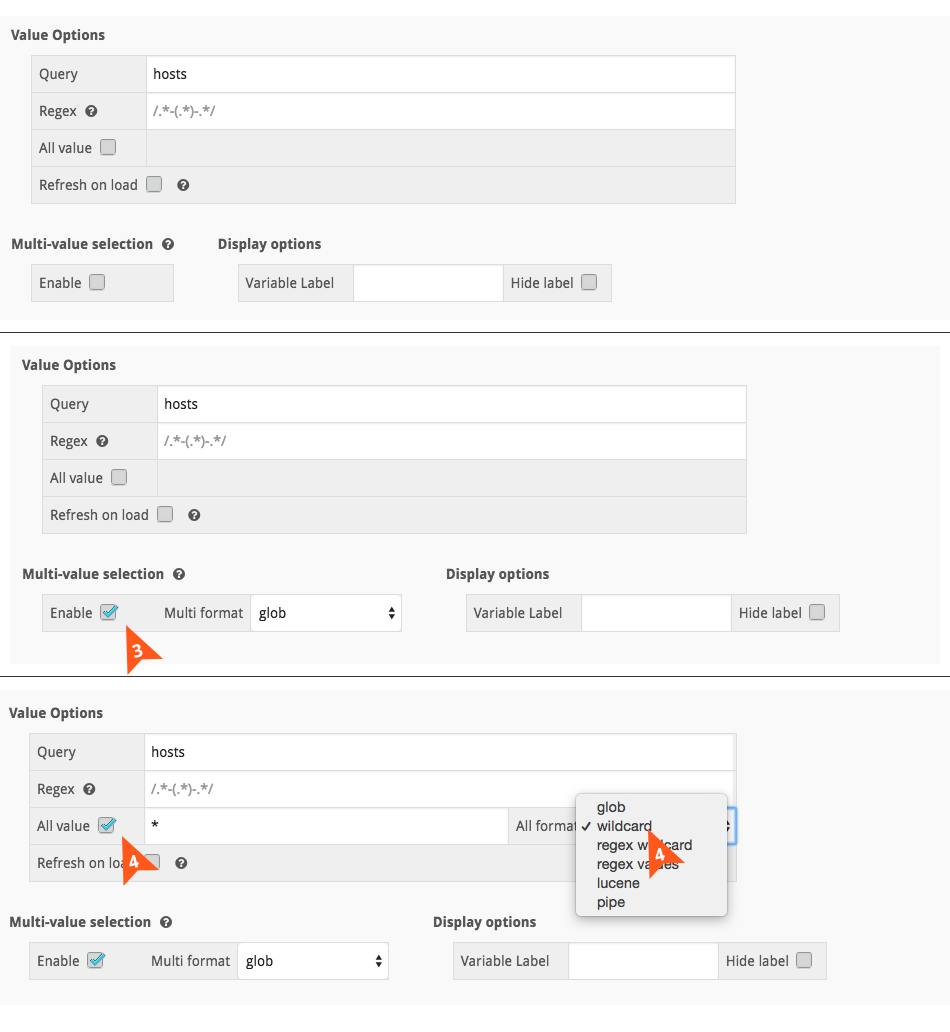Click Multi-value selection help icon, top panel
This screenshot has width=950, height=1032.
(x=168, y=244)
